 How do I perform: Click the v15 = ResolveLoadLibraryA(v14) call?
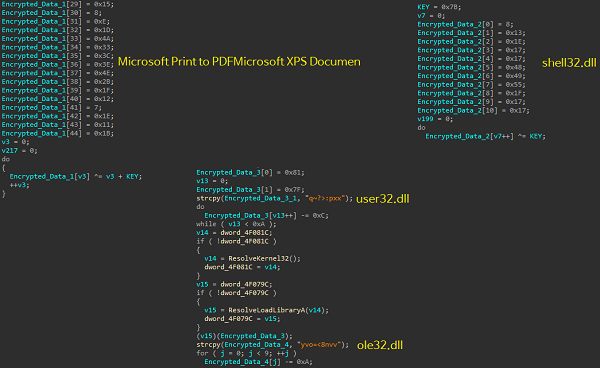click(x=266, y=310)
